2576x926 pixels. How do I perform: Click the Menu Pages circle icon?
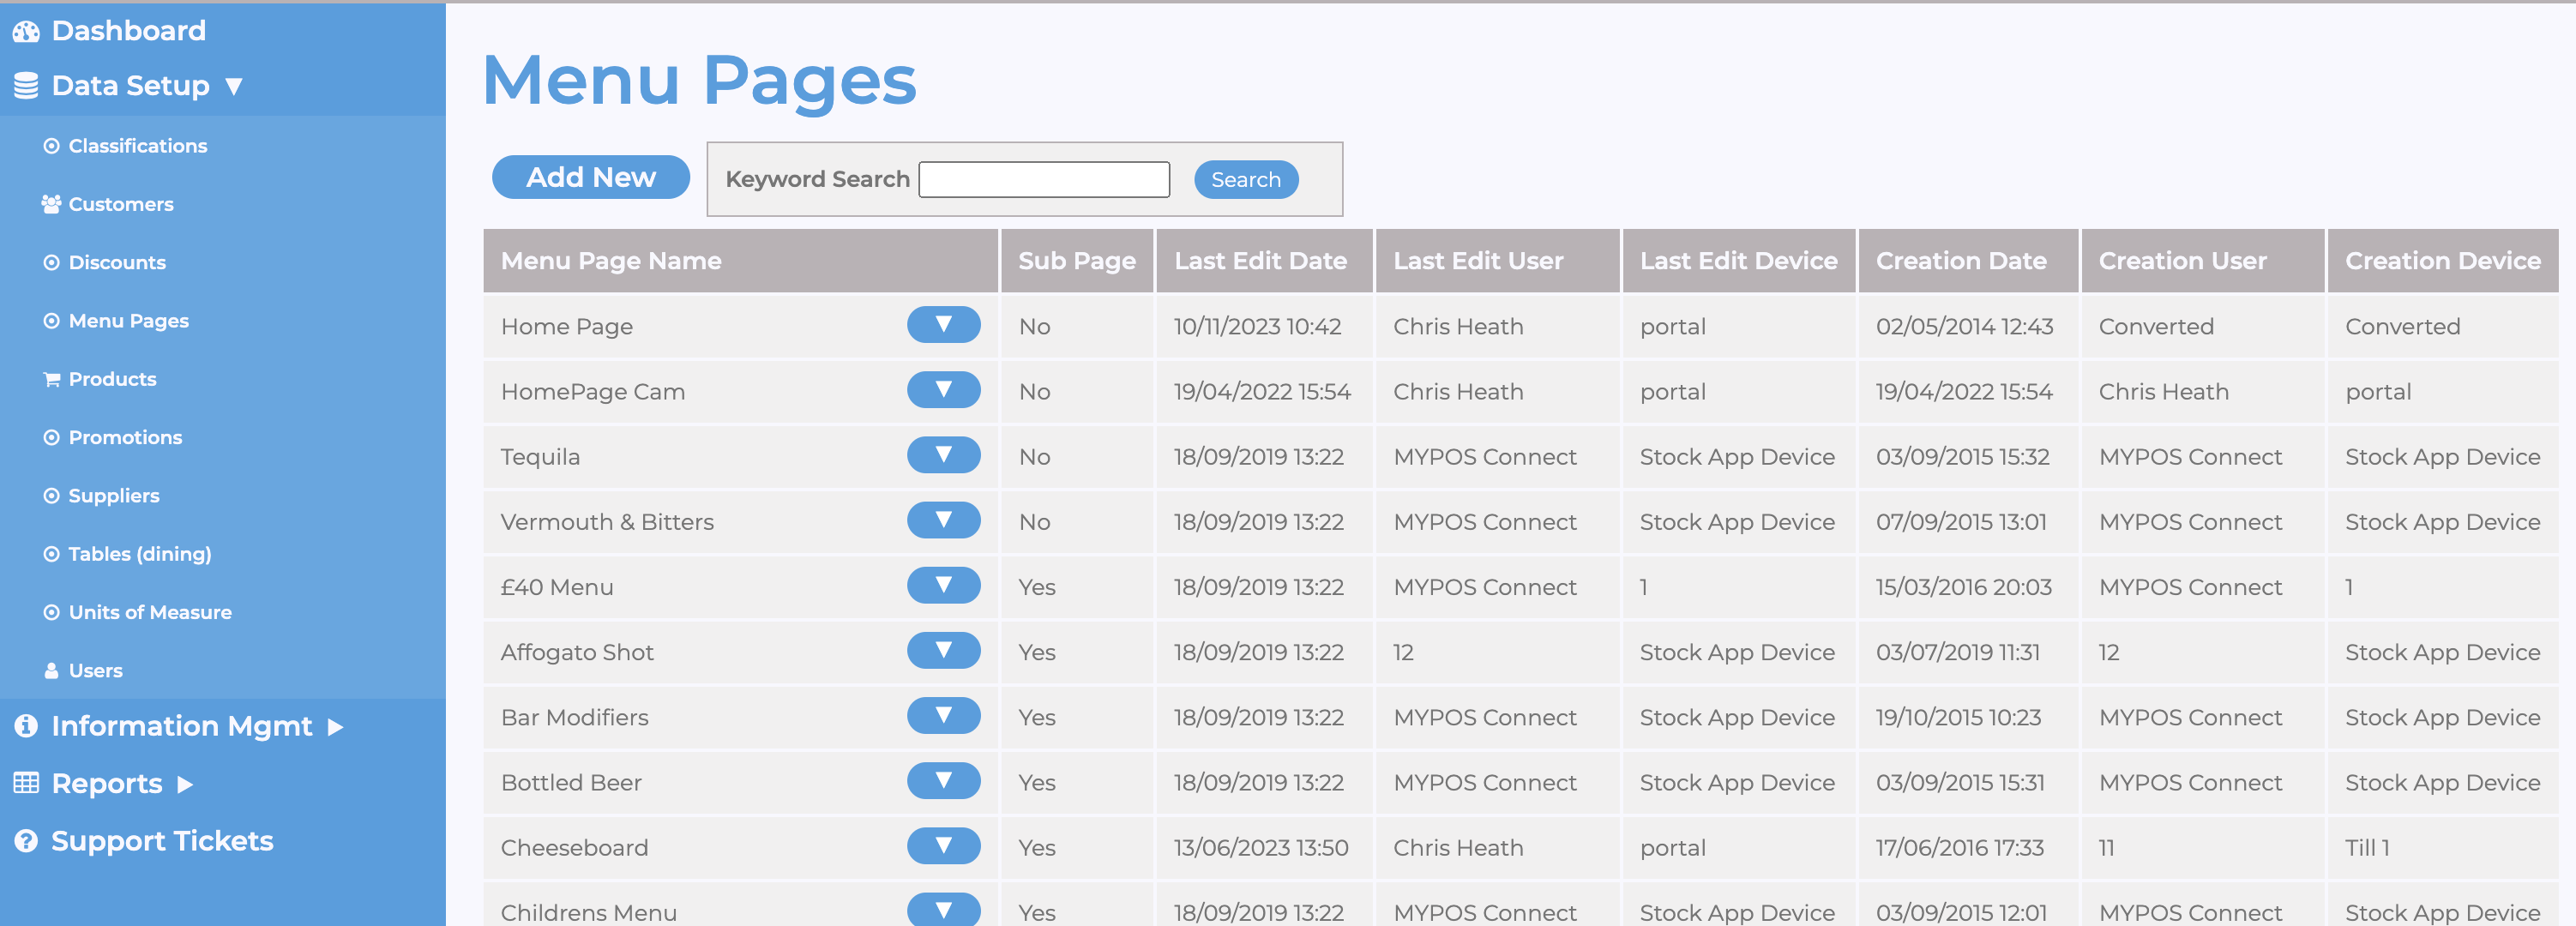[51, 321]
